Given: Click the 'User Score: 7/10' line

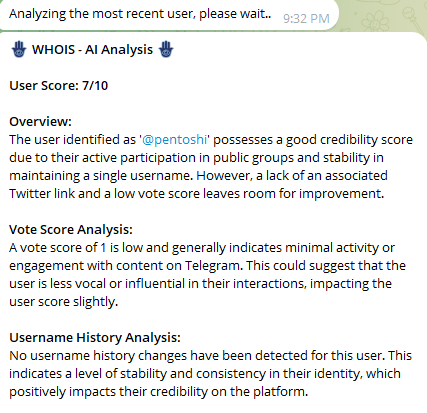Looking at the screenshot, I should tap(59, 86).
